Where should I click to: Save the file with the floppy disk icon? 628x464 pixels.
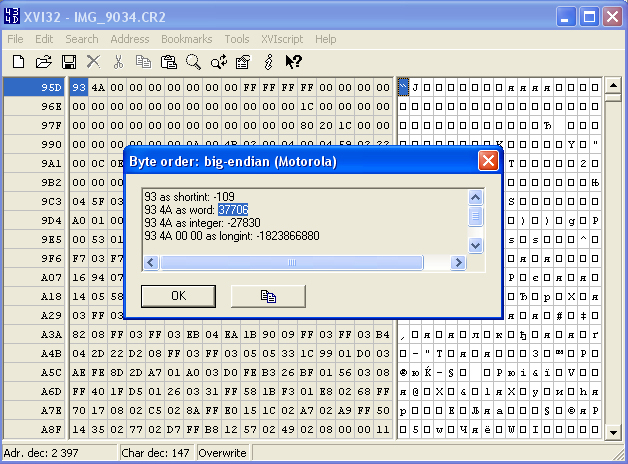click(x=69, y=62)
